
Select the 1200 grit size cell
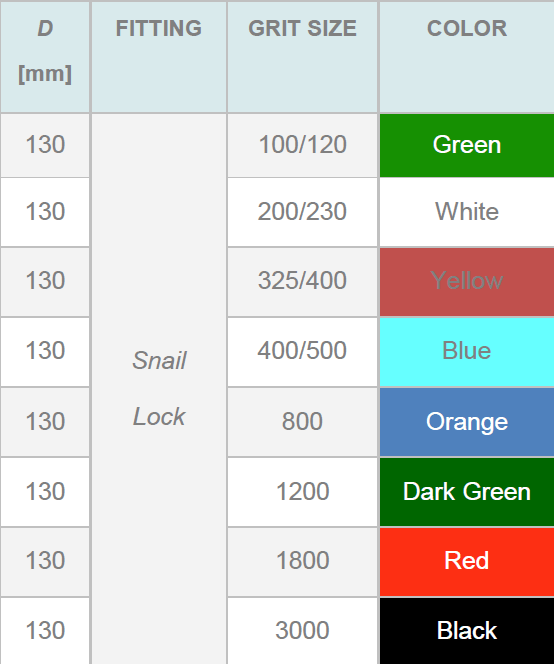pyautogui.click(x=302, y=492)
